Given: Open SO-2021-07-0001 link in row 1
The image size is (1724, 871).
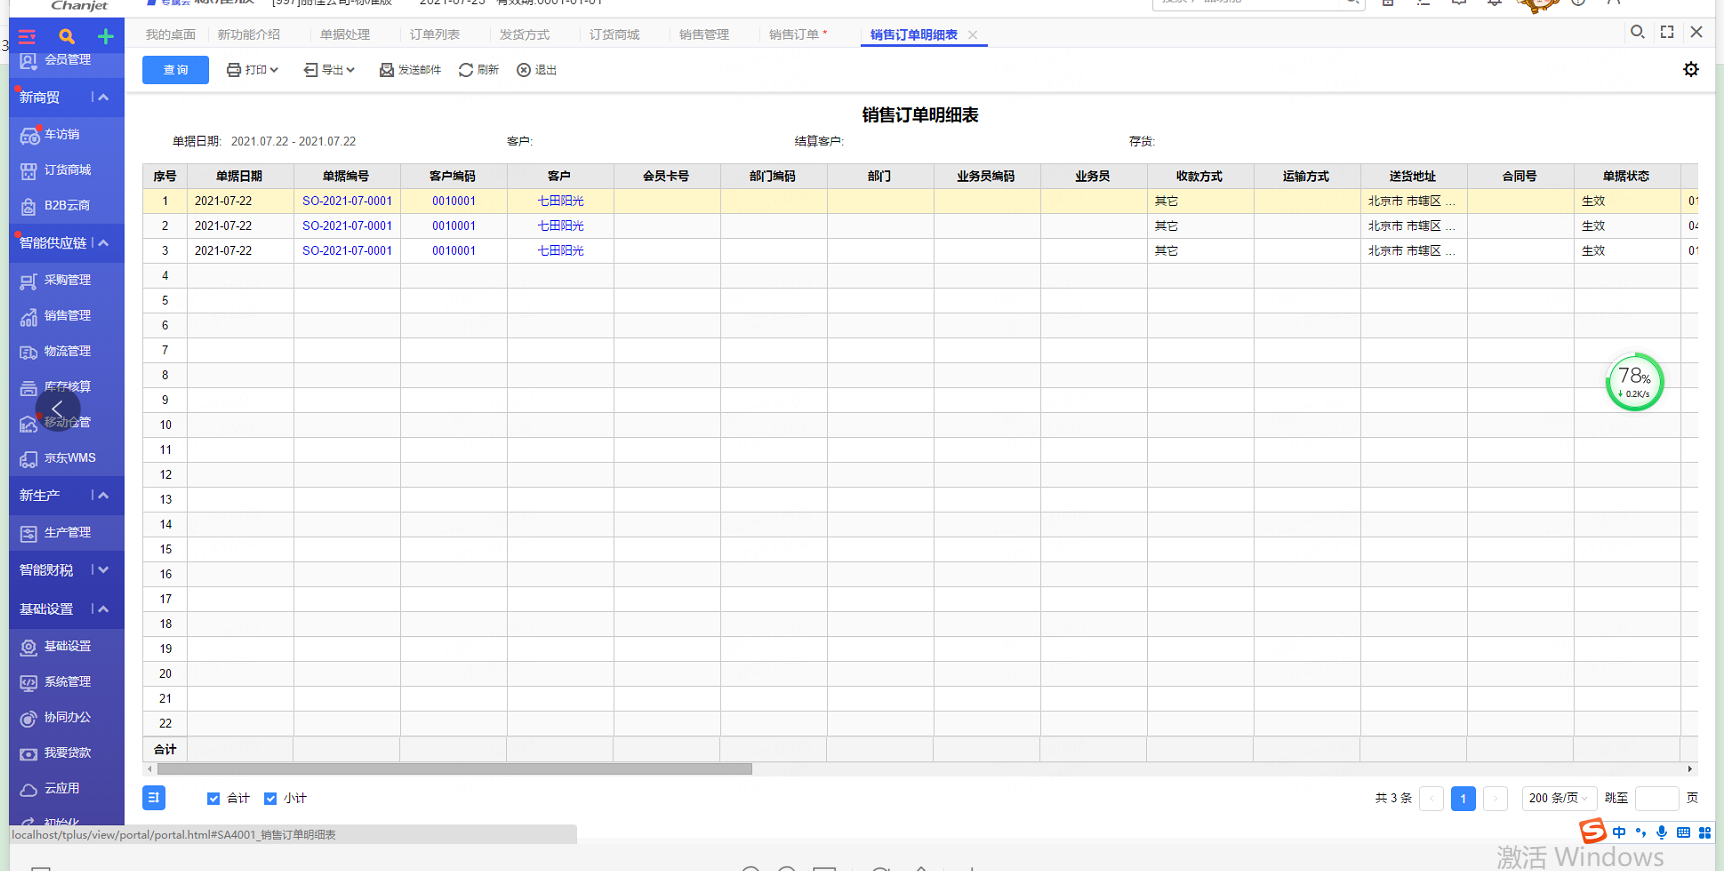Looking at the screenshot, I should click(347, 201).
